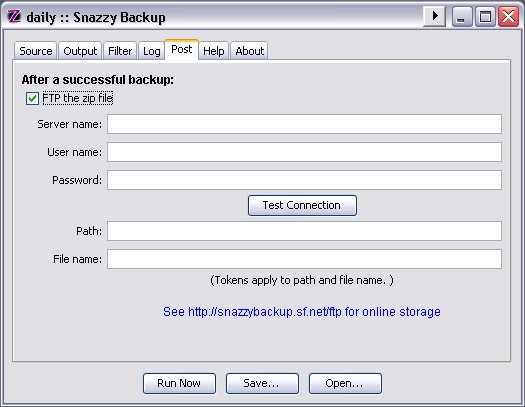This screenshot has height=407, width=525.
Task: Focus the Server name input field
Action: pyautogui.click(x=304, y=124)
